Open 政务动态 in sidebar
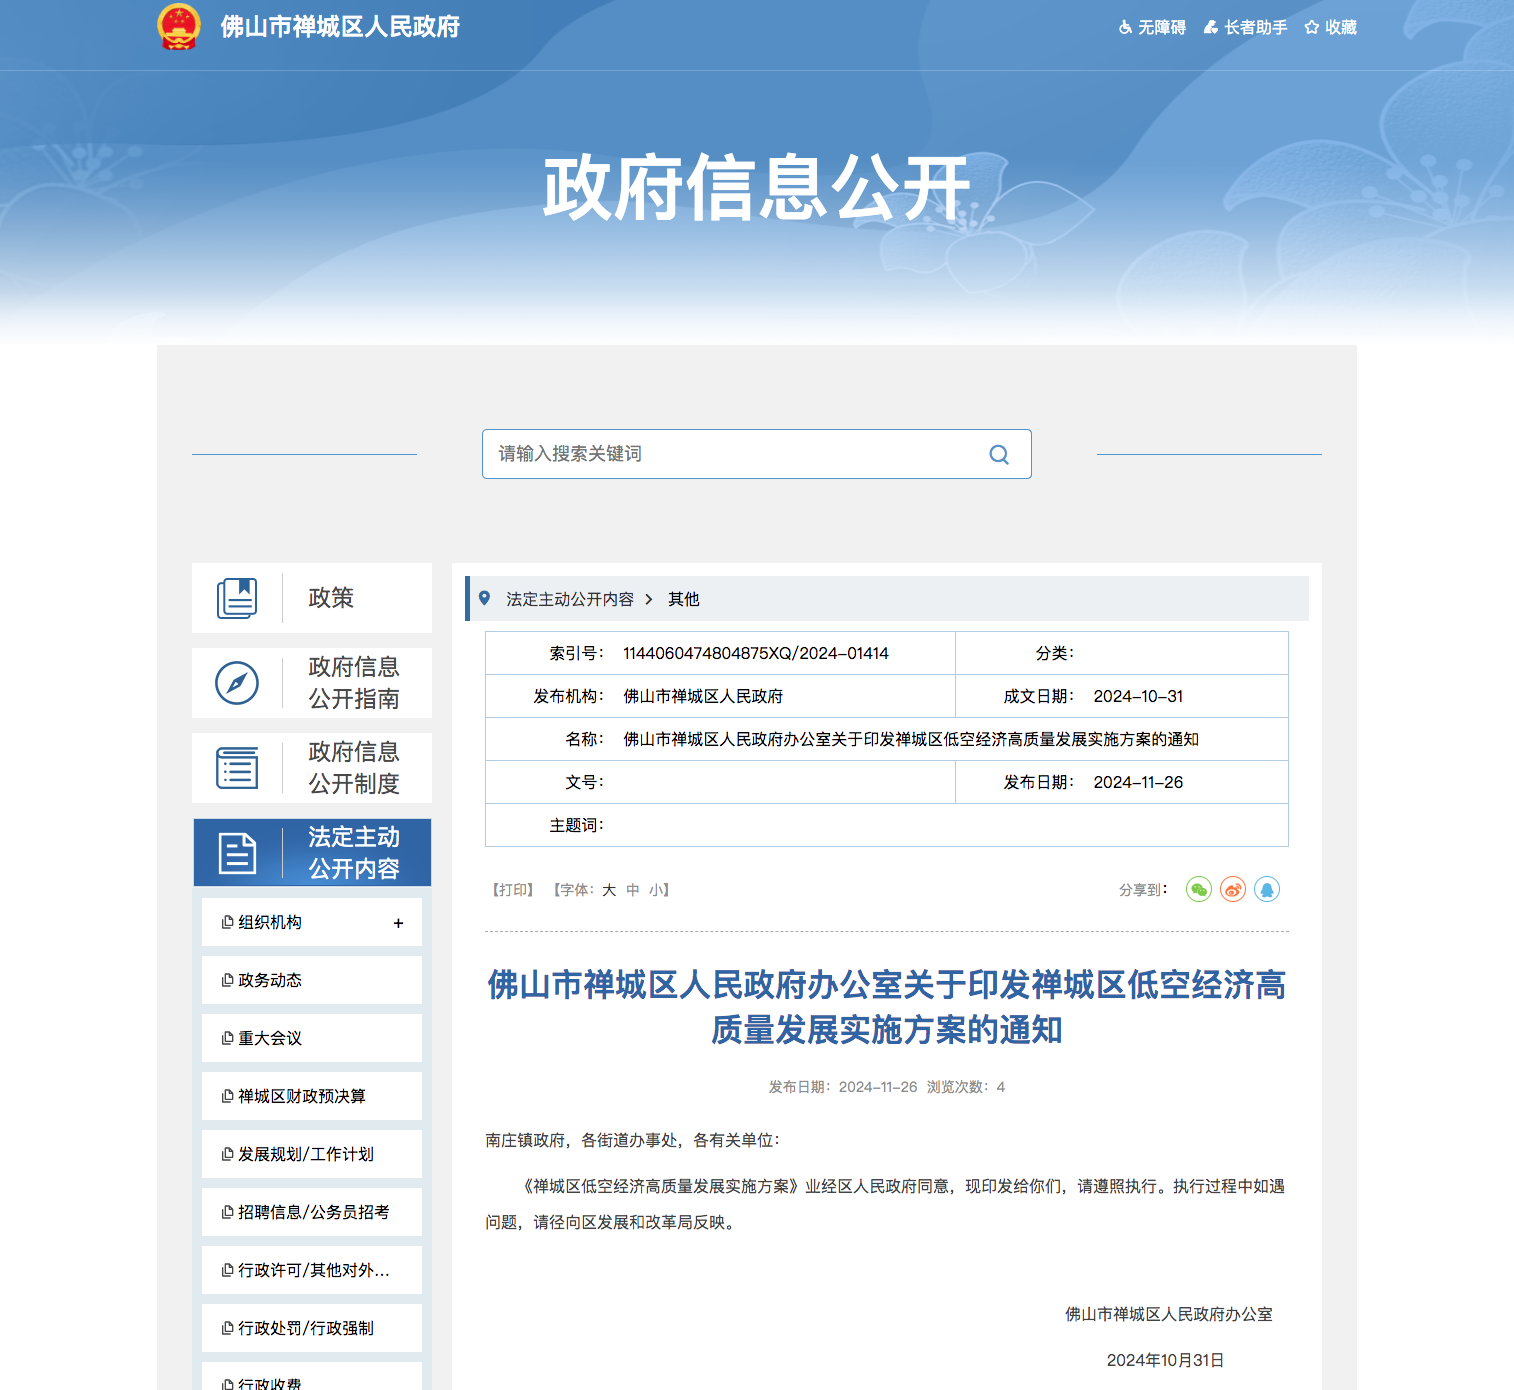 click(x=270, y=981)
